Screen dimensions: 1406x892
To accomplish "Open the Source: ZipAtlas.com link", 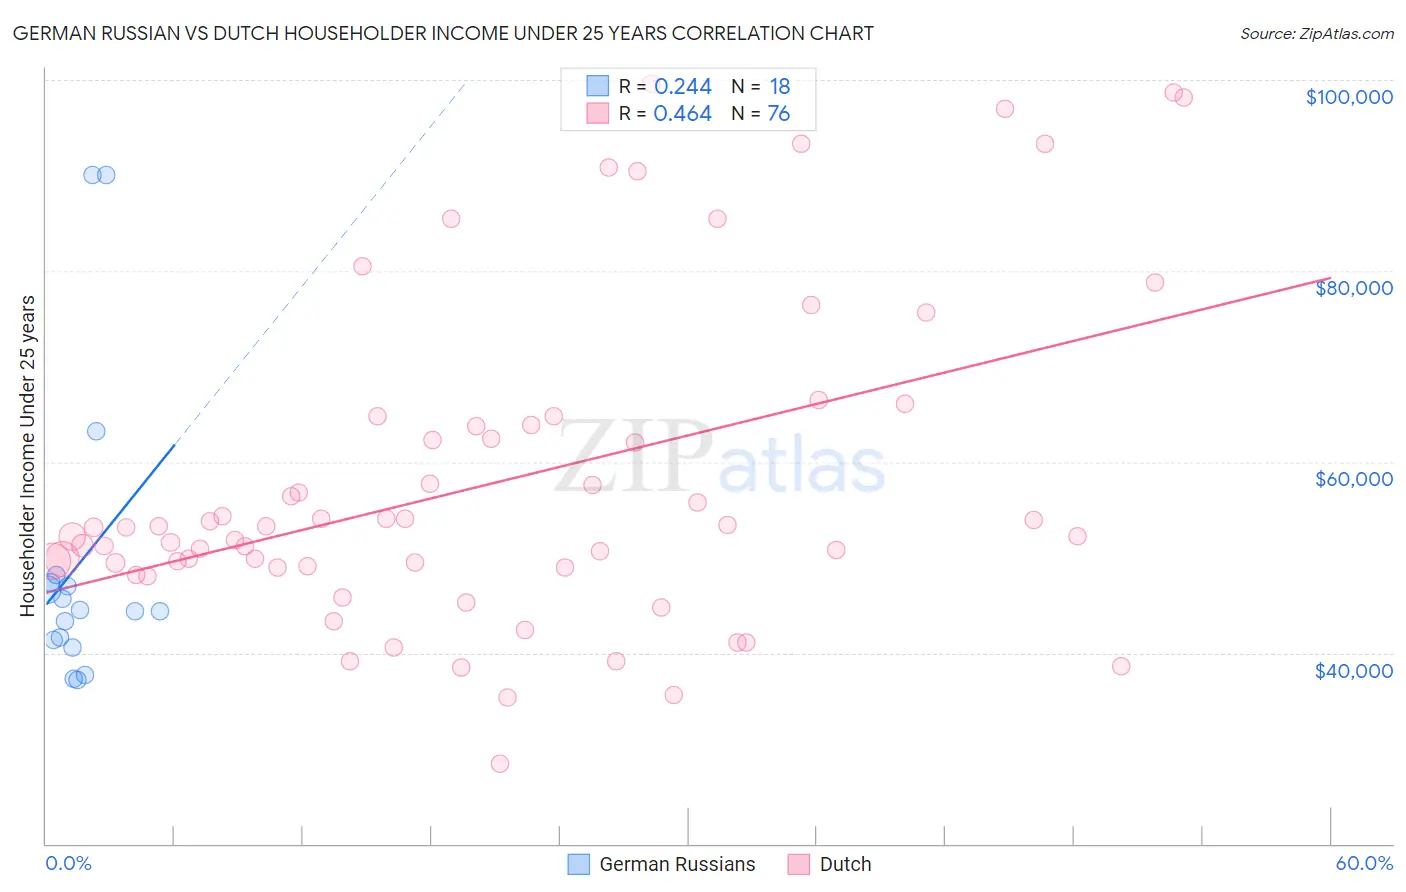I will point(1317,33).
